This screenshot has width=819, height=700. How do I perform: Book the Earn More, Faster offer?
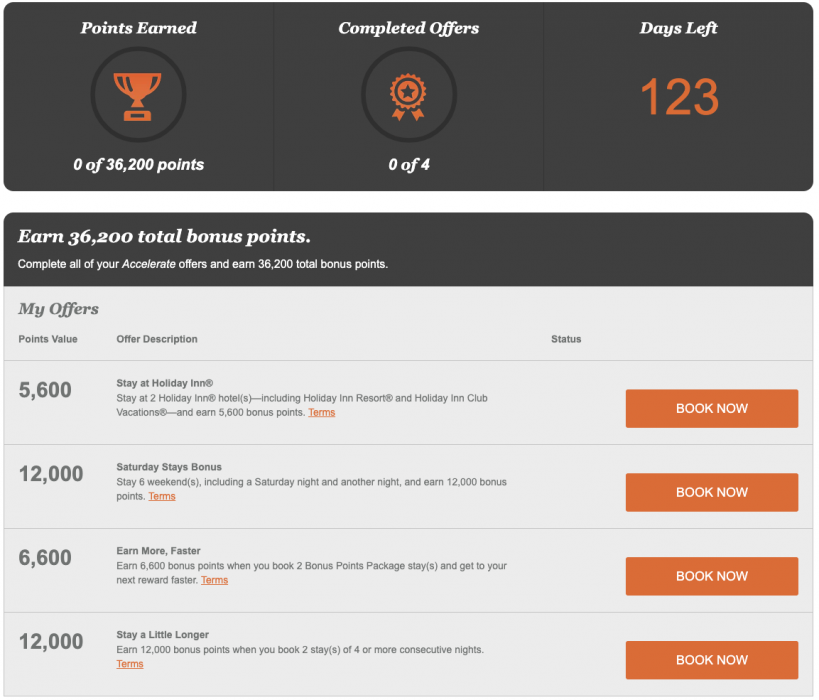click(711, 576)
